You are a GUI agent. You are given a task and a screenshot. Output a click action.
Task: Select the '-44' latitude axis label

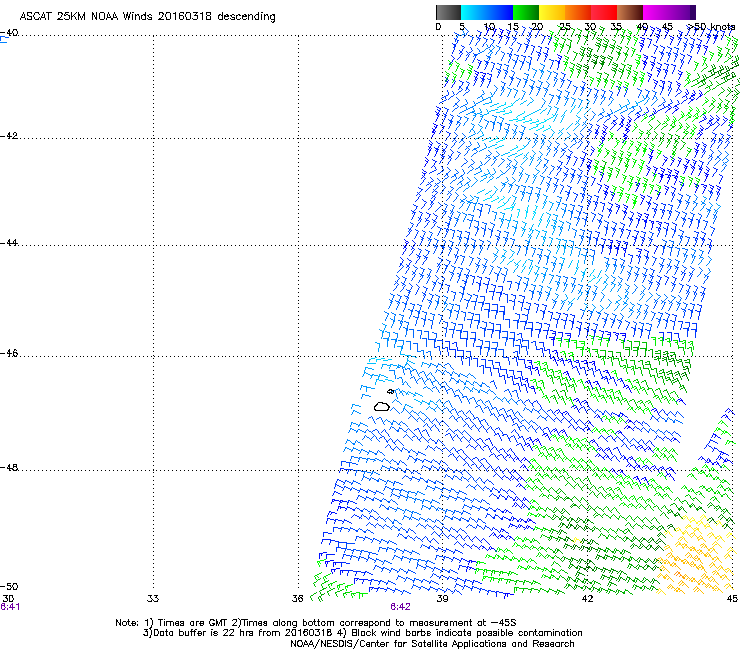tap(9, 243)
